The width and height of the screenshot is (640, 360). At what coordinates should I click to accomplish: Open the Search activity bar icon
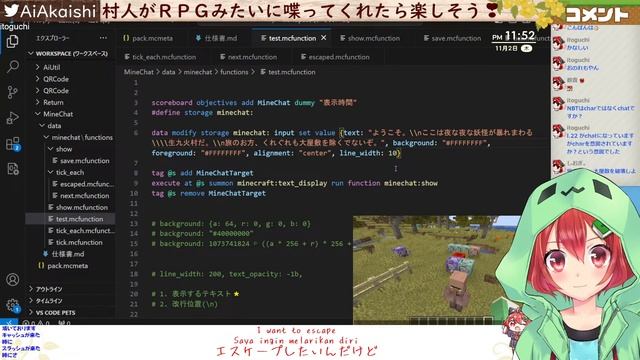[12, 67]
